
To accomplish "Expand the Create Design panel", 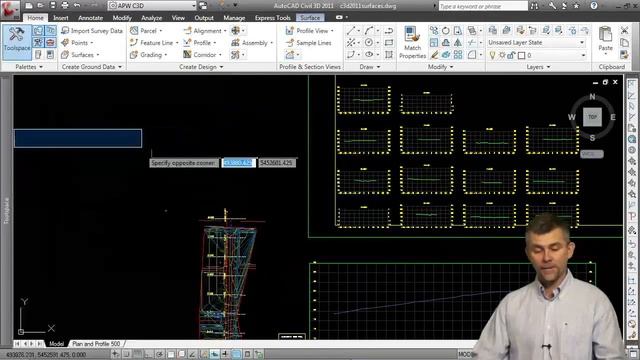I will pyautogui.click(x=201, y=67).
